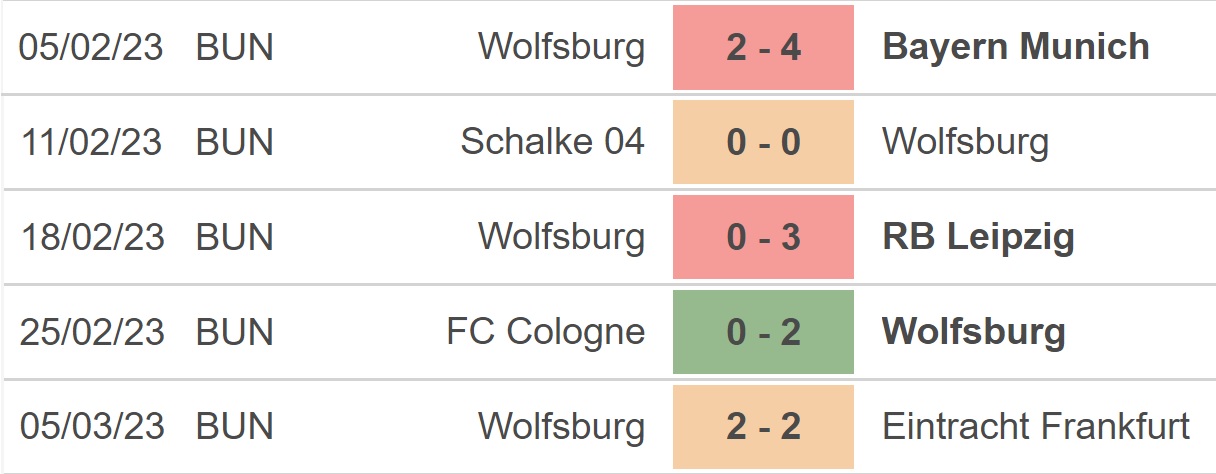Click BUN league label in Eintracht Frankfurt row
This screenshot has height=474, width=1216.
coord(234,427)
